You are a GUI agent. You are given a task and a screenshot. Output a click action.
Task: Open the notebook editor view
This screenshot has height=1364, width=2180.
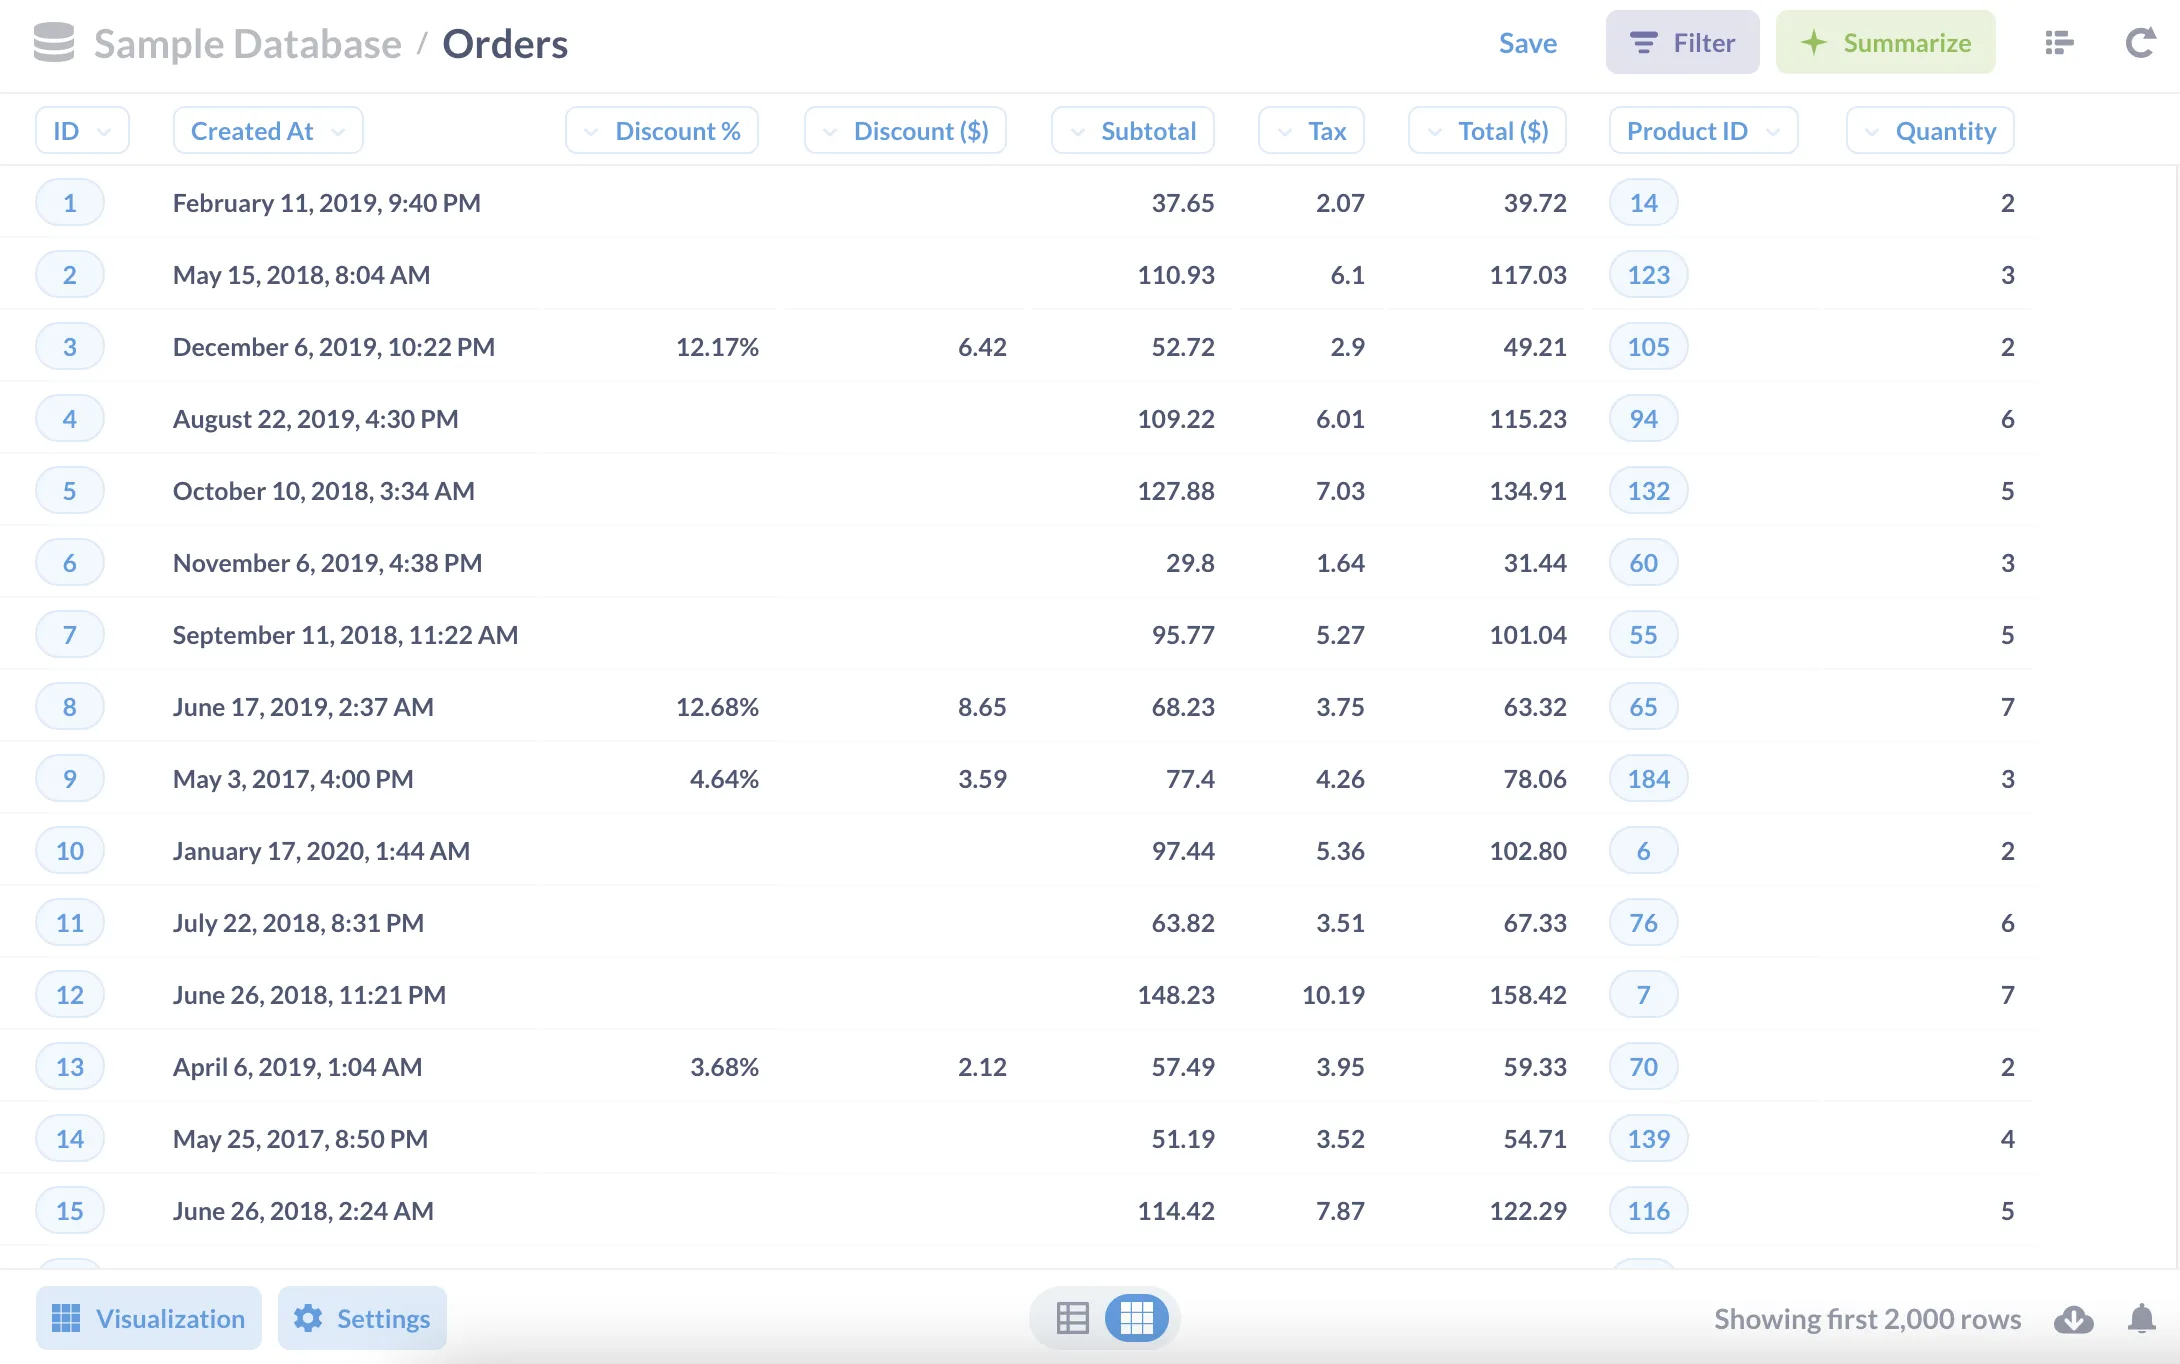[2059, 43]
